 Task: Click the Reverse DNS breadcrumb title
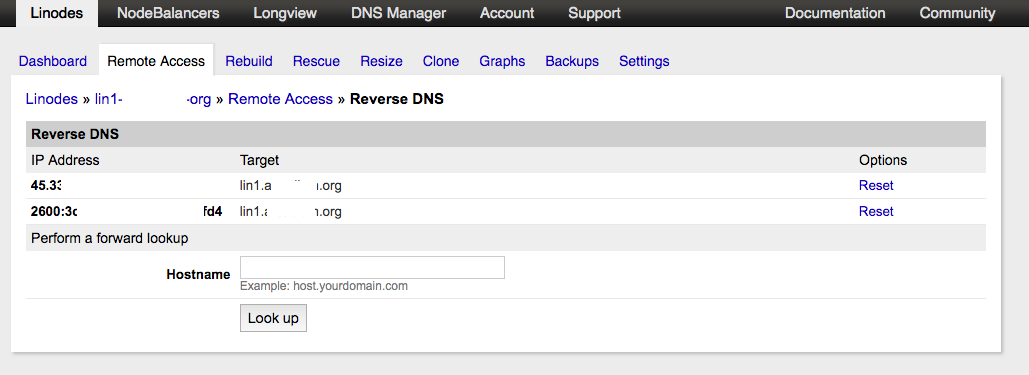397,99
